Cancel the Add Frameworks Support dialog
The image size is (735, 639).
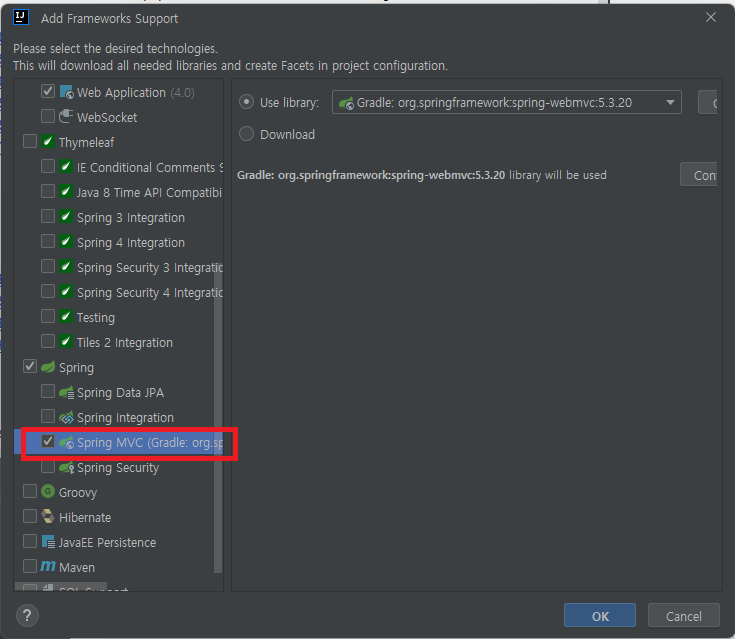click(684, 616)
